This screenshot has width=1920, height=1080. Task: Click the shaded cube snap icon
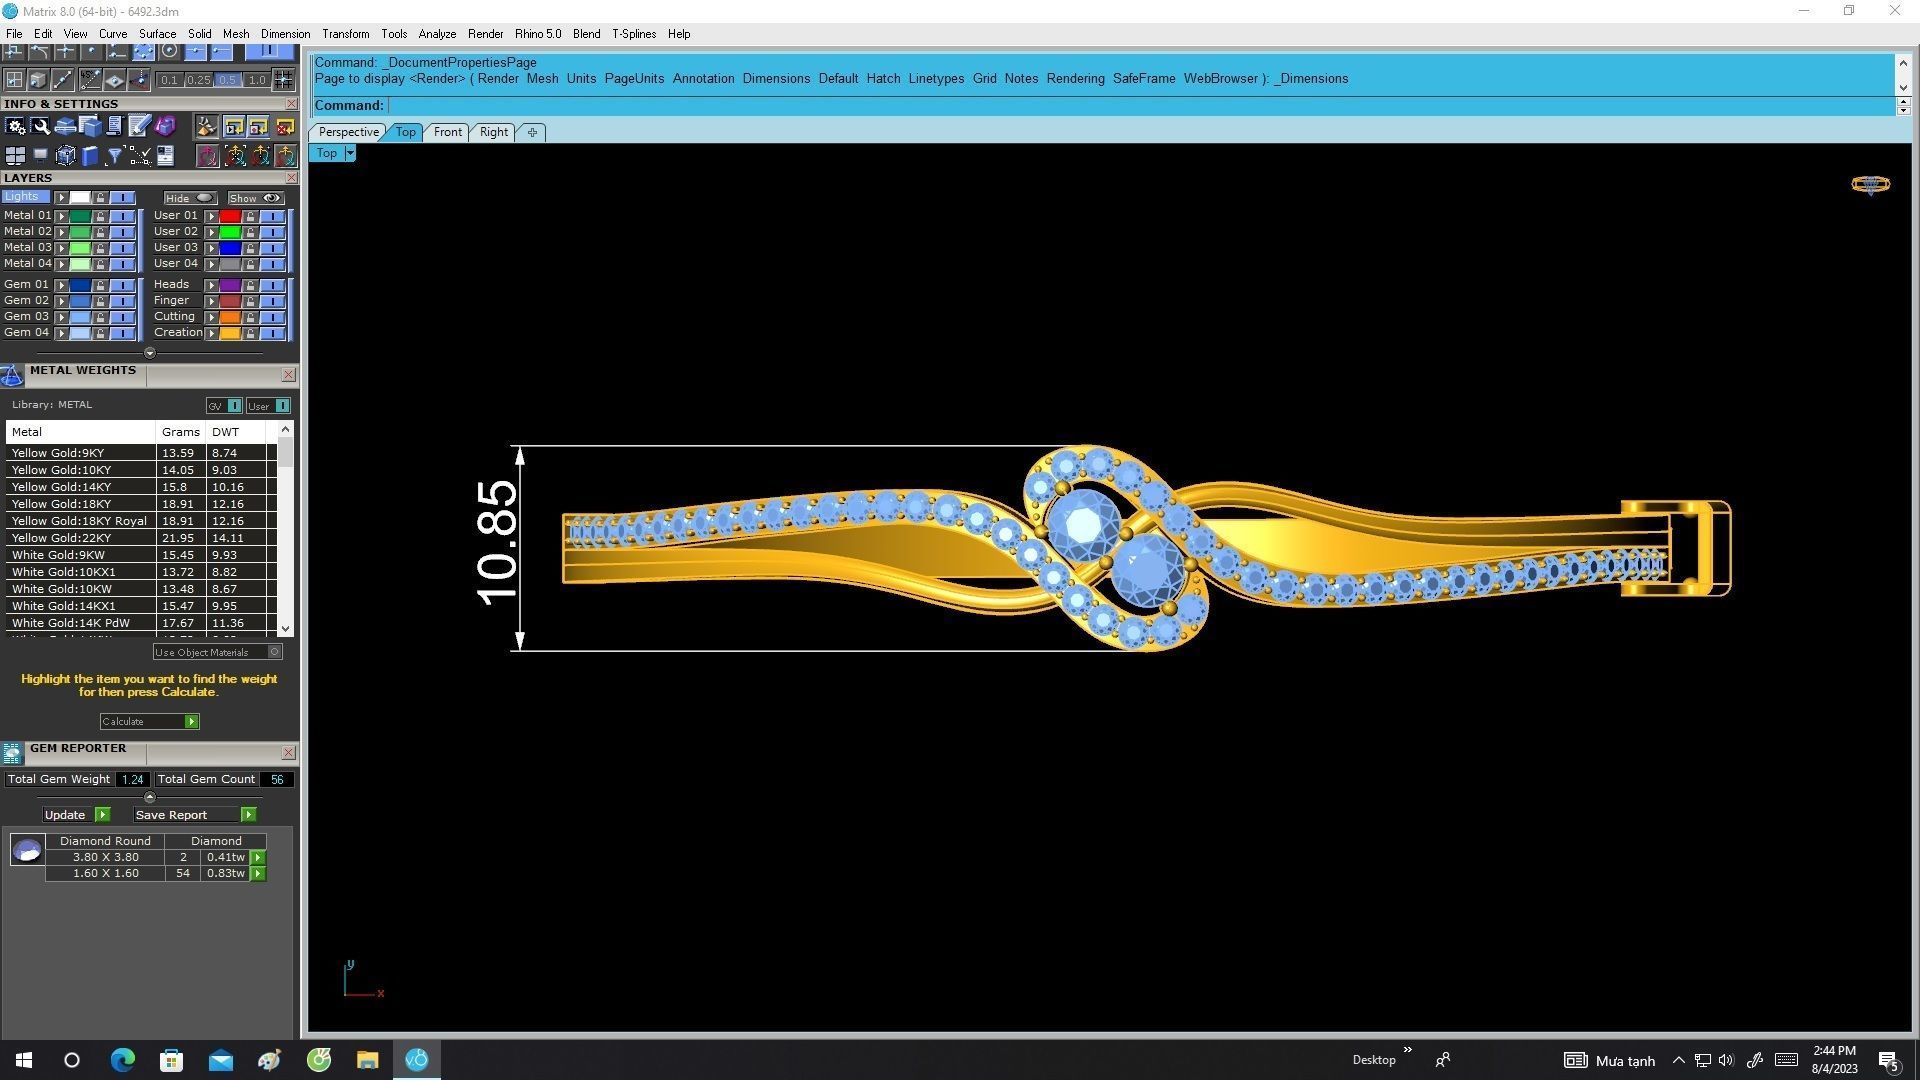coord(38,80)
